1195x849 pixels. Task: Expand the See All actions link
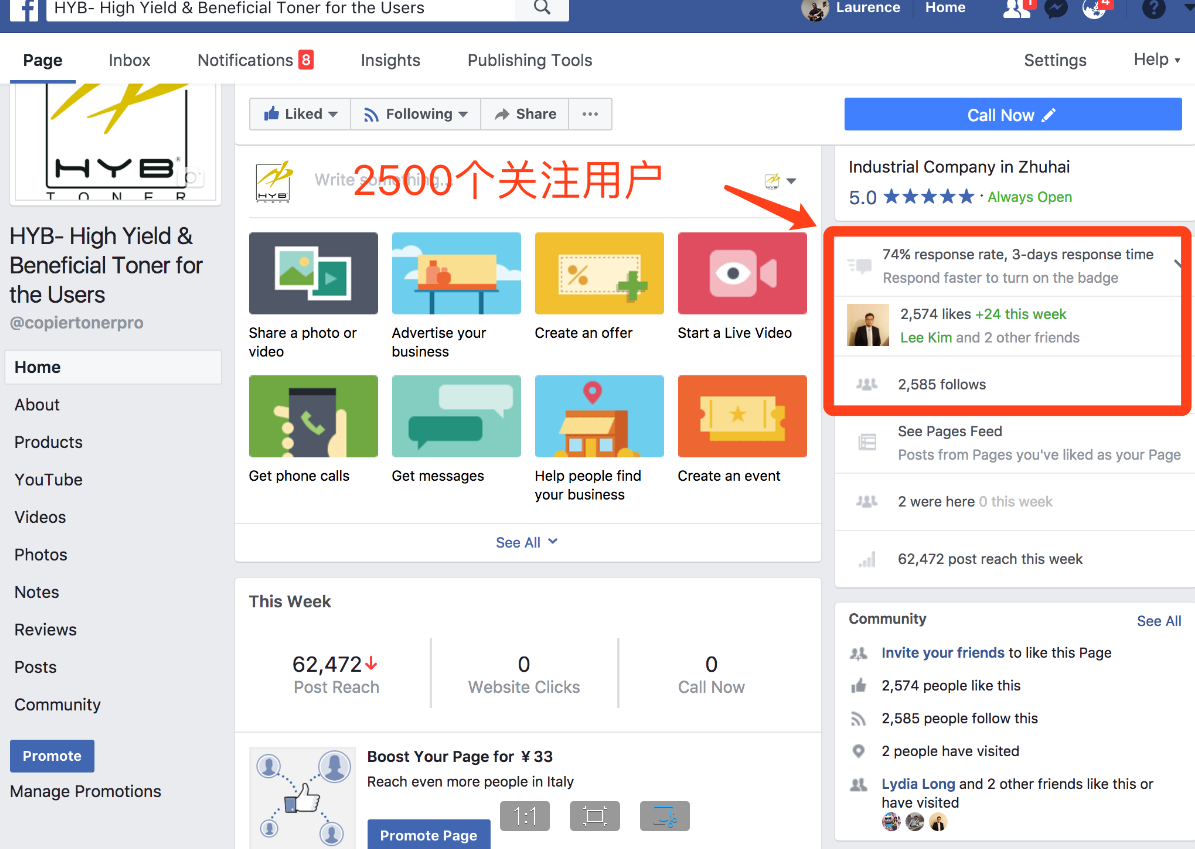tap(527, 542)
